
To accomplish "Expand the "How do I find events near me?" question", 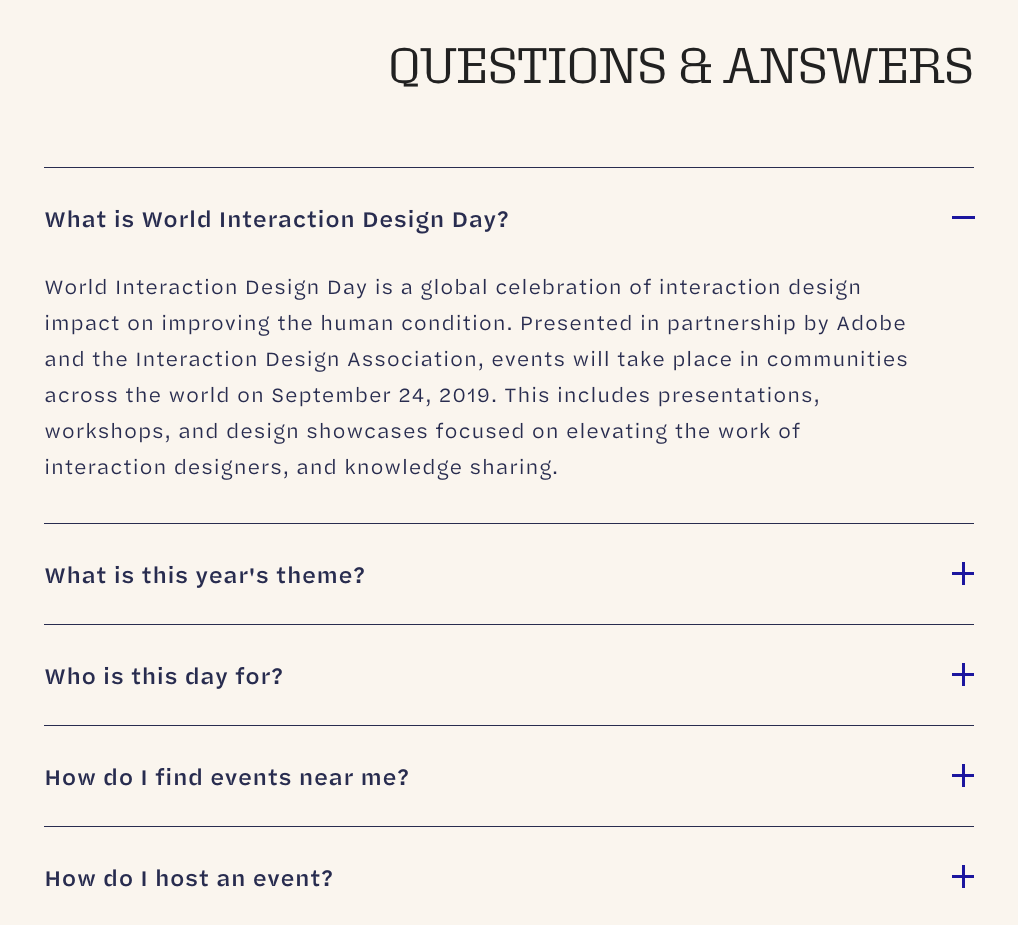I will [x=227, y=778].
